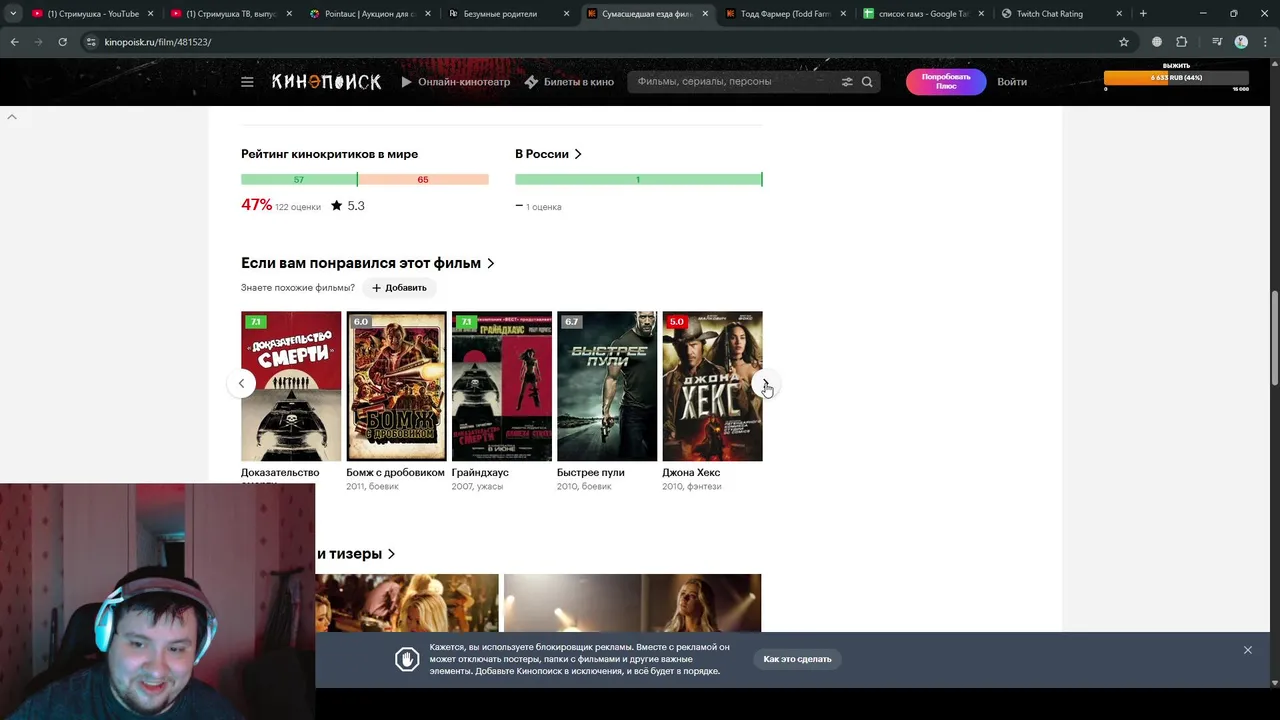Click the Быстрее пули title link

pos(591,472)
